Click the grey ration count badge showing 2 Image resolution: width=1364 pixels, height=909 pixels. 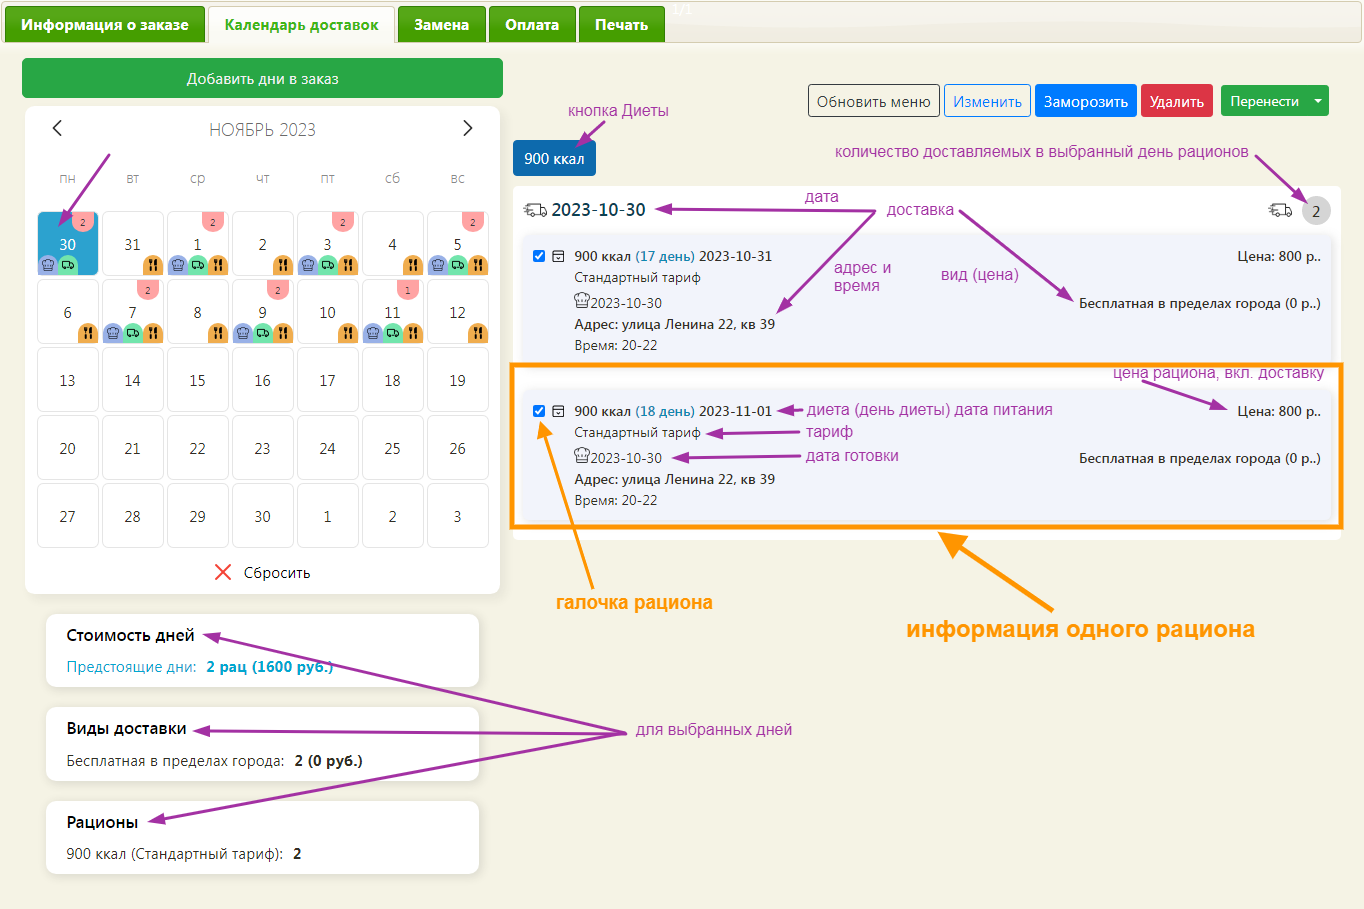[x=1316, y=210]
